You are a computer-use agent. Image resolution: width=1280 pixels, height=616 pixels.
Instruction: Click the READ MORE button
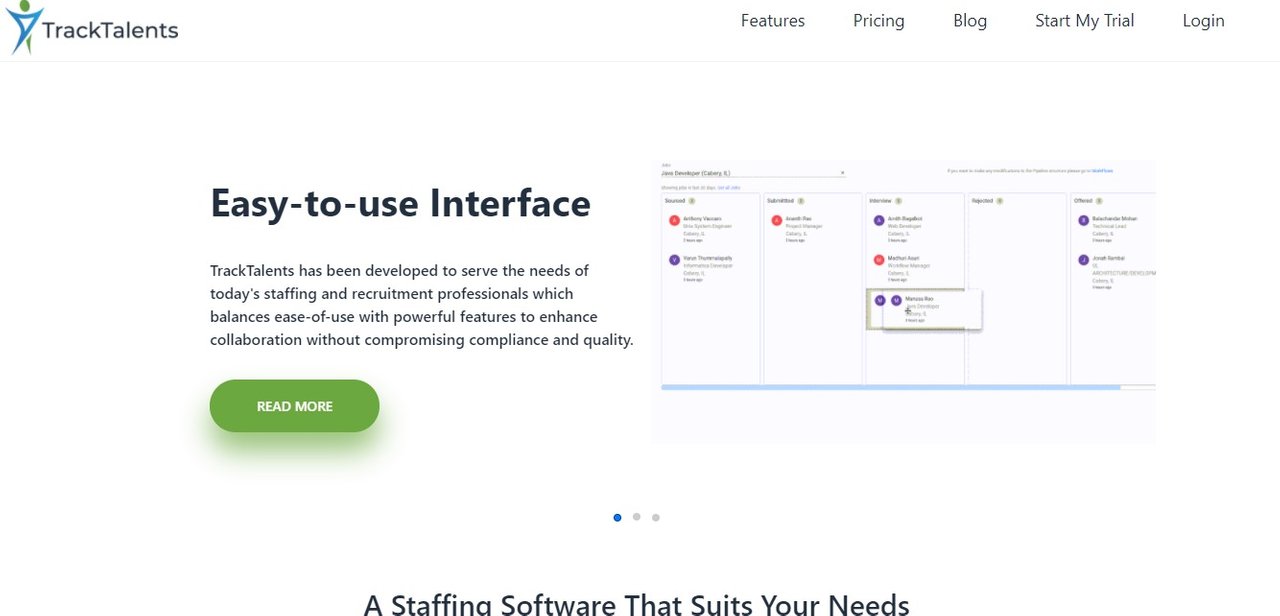coord(294,406)
